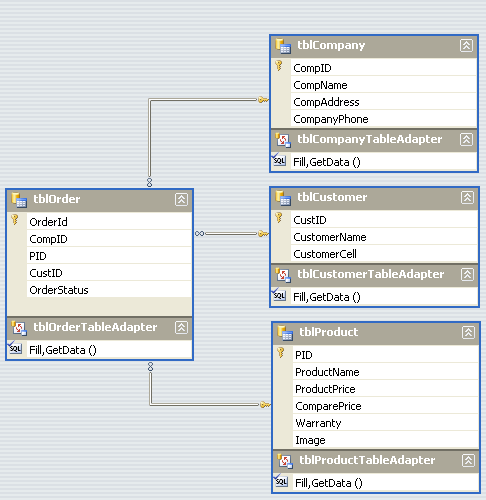Select the CustID column in tblOrder
This screenshot has width=486, height=500.
109,273
